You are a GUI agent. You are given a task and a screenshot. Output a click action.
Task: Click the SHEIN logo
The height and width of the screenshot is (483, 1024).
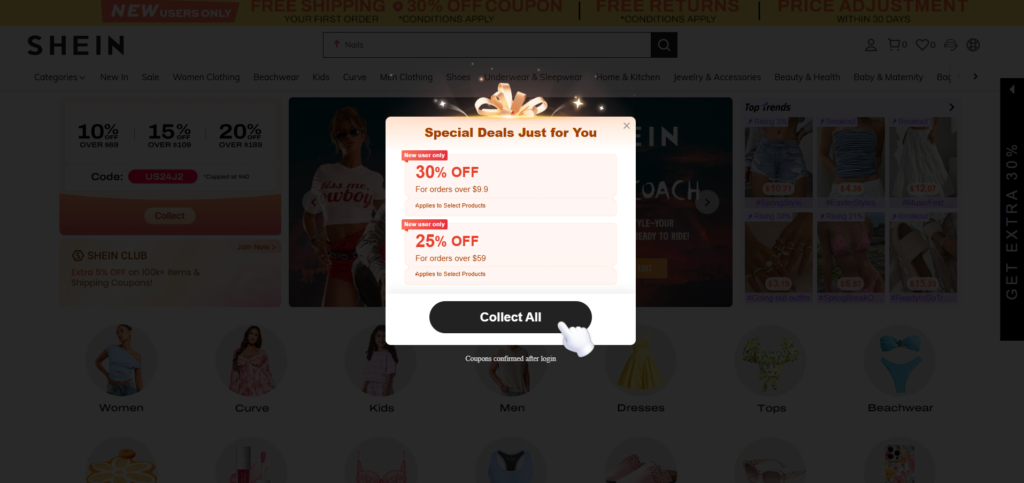[76, 46]
